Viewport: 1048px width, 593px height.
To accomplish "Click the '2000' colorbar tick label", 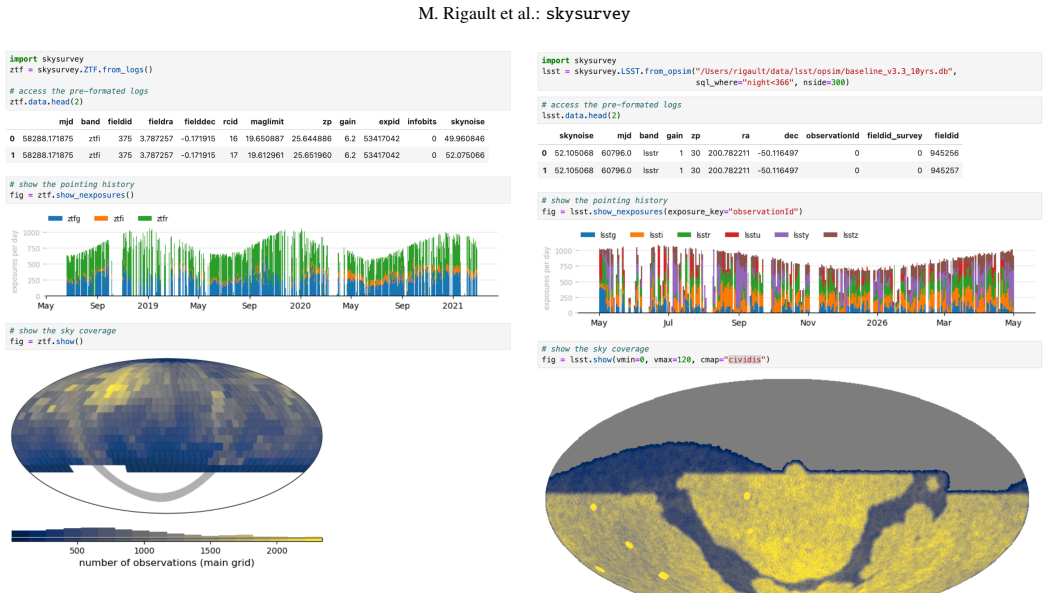I will [x=277, y=551].
